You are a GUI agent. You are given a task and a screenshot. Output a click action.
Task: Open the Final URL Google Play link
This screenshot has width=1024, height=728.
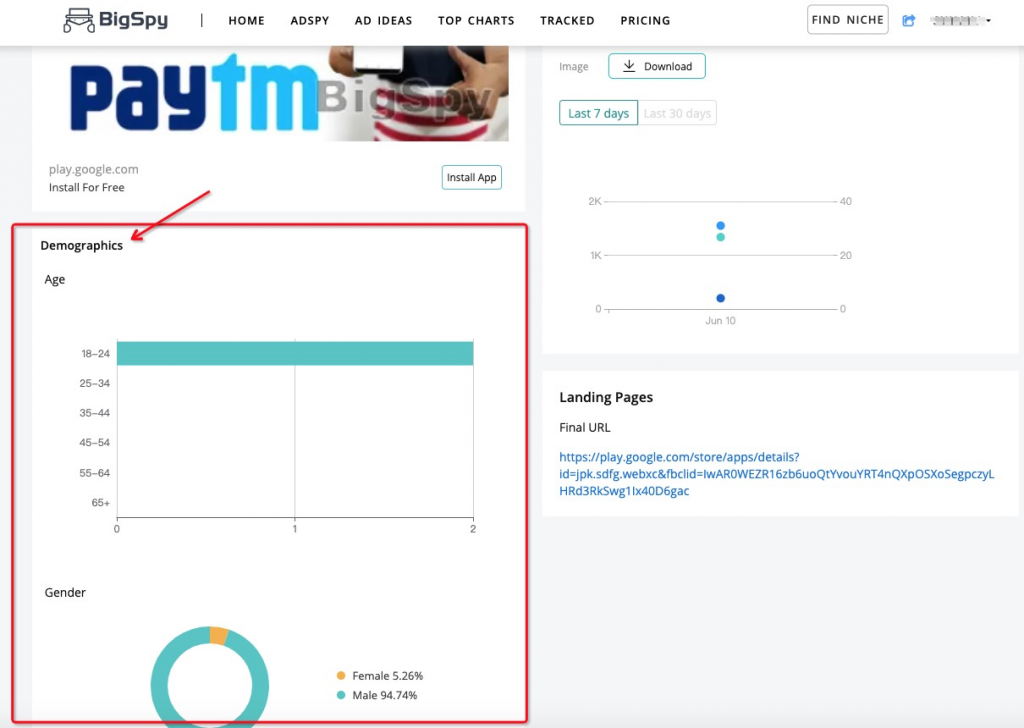(776, 474)
